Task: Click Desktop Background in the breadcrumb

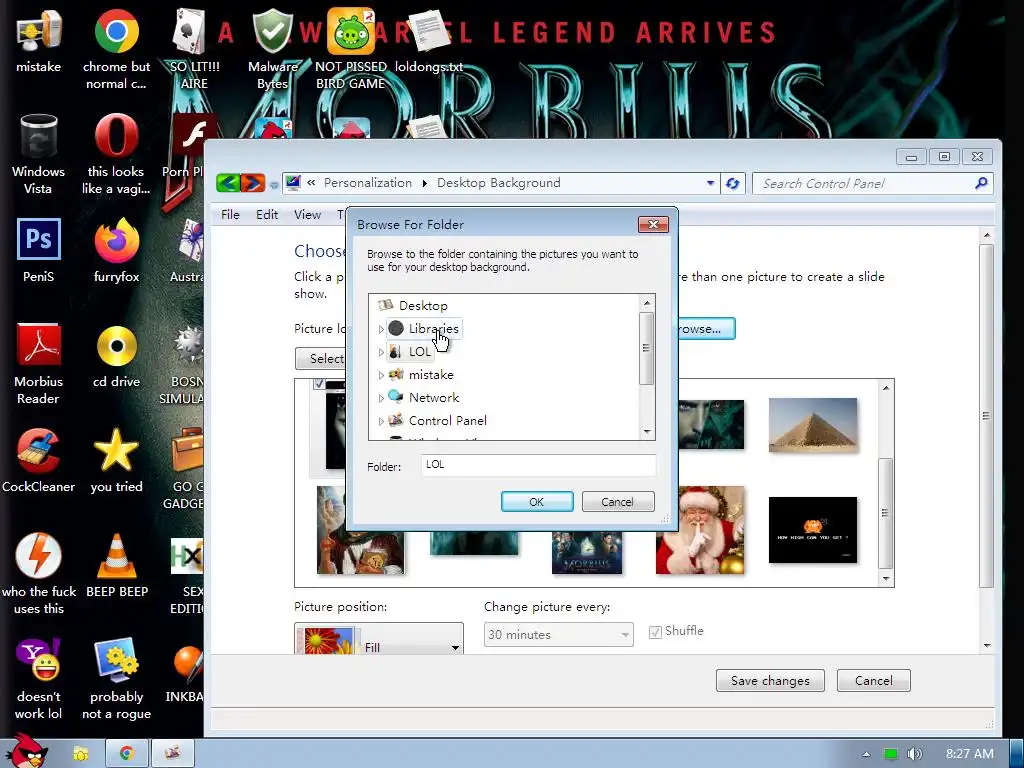Action: tap(499, 183)
